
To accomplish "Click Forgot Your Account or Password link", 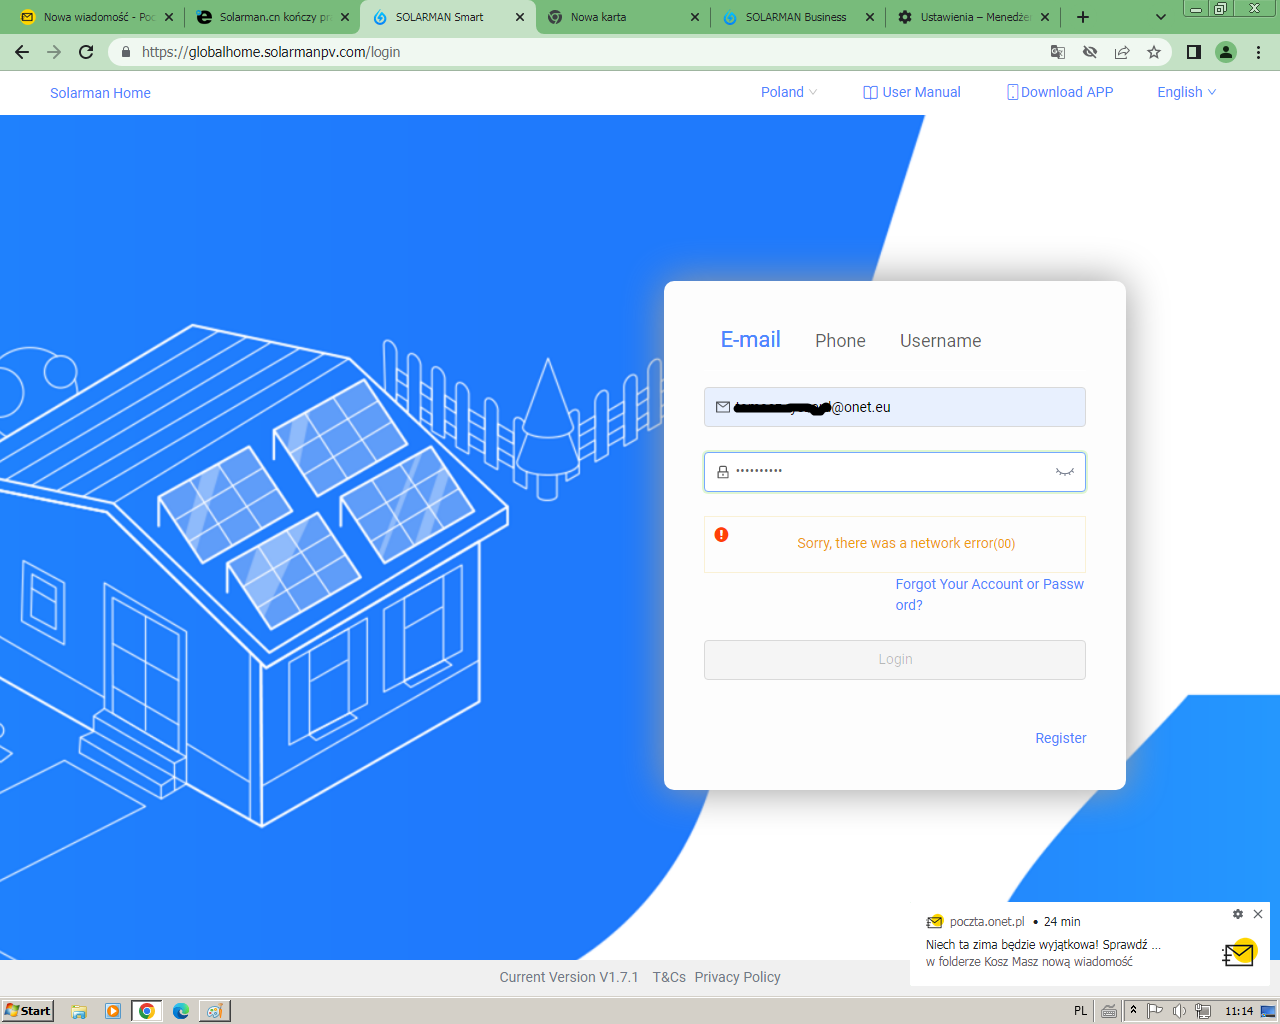I will (x=990, y=594).
